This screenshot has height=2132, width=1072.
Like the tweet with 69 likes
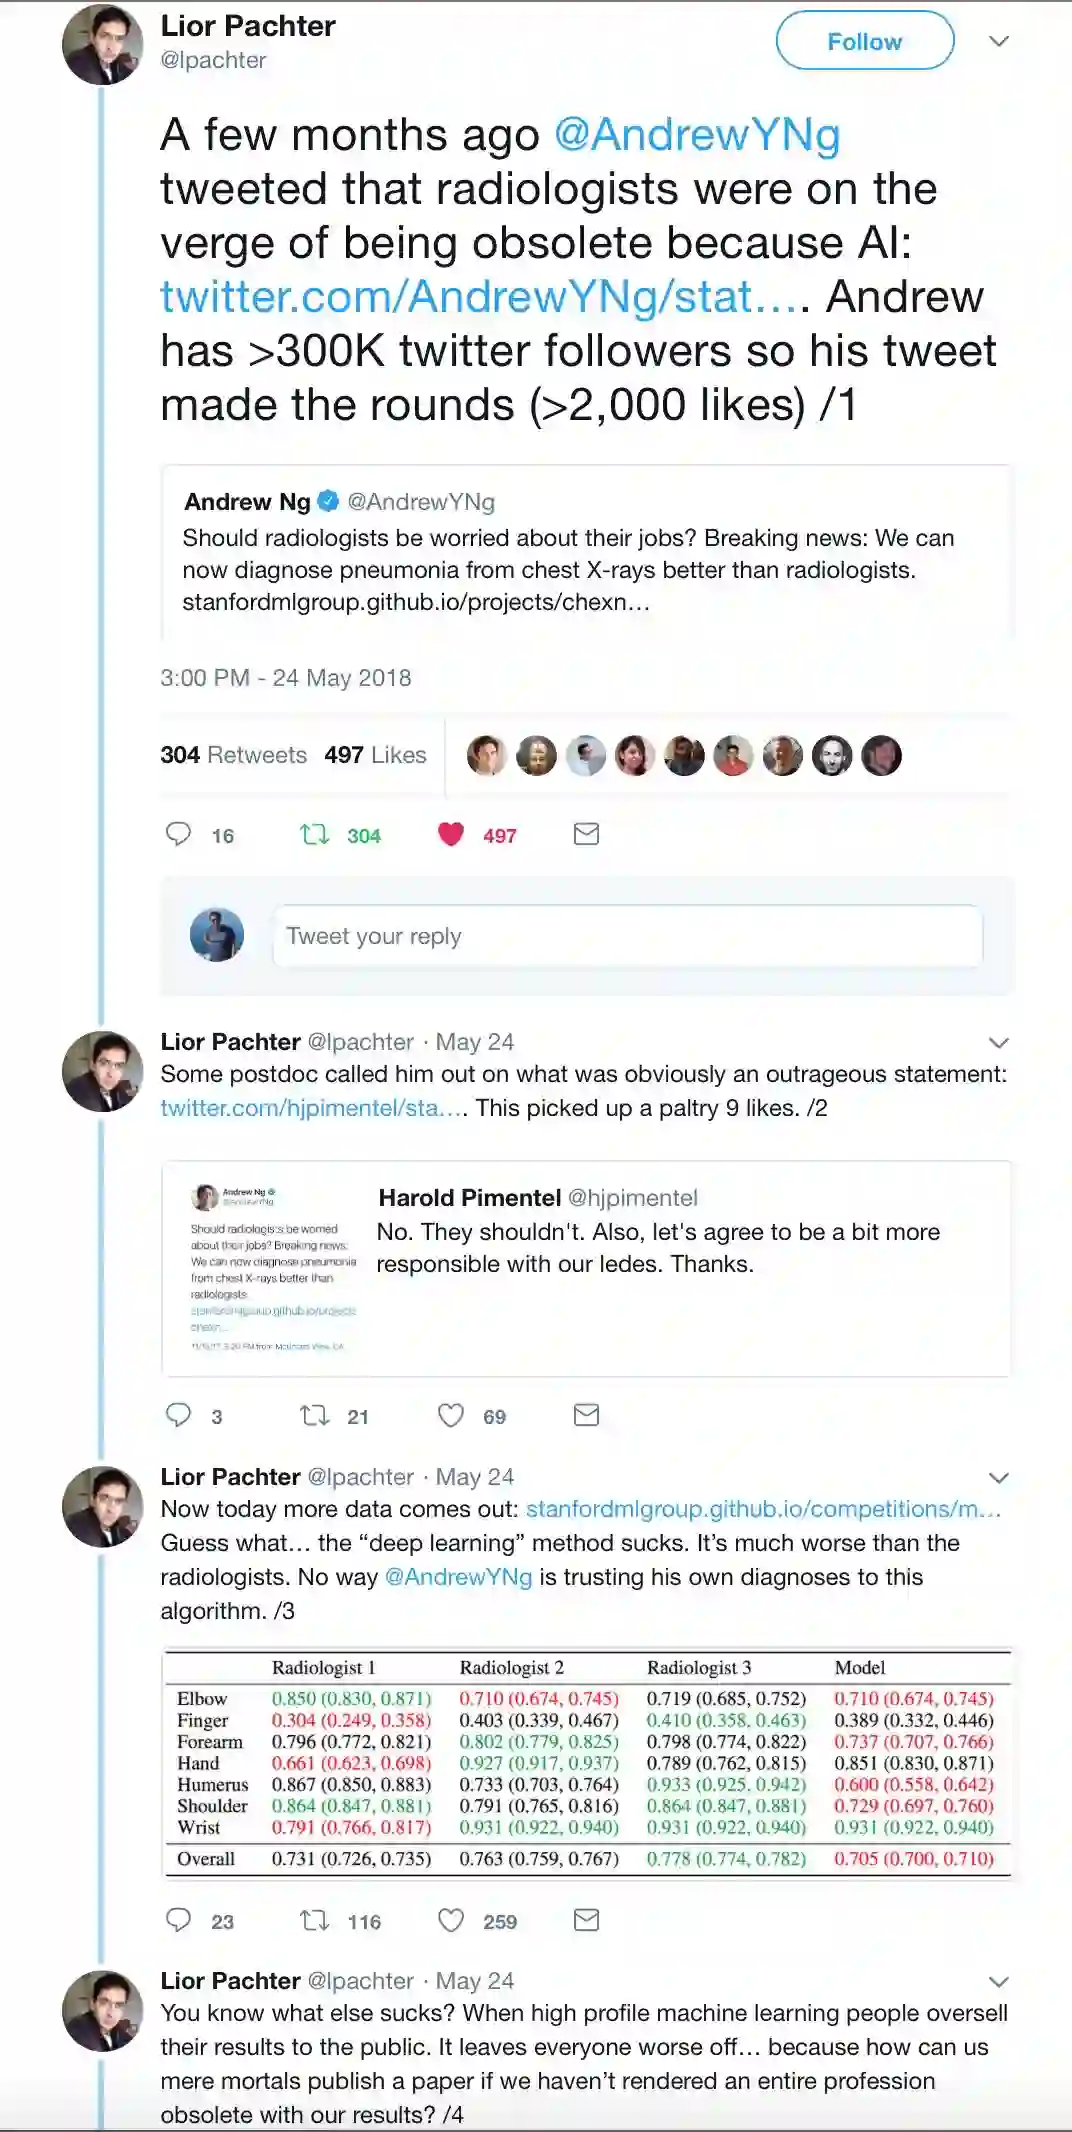click(451, 1415)
